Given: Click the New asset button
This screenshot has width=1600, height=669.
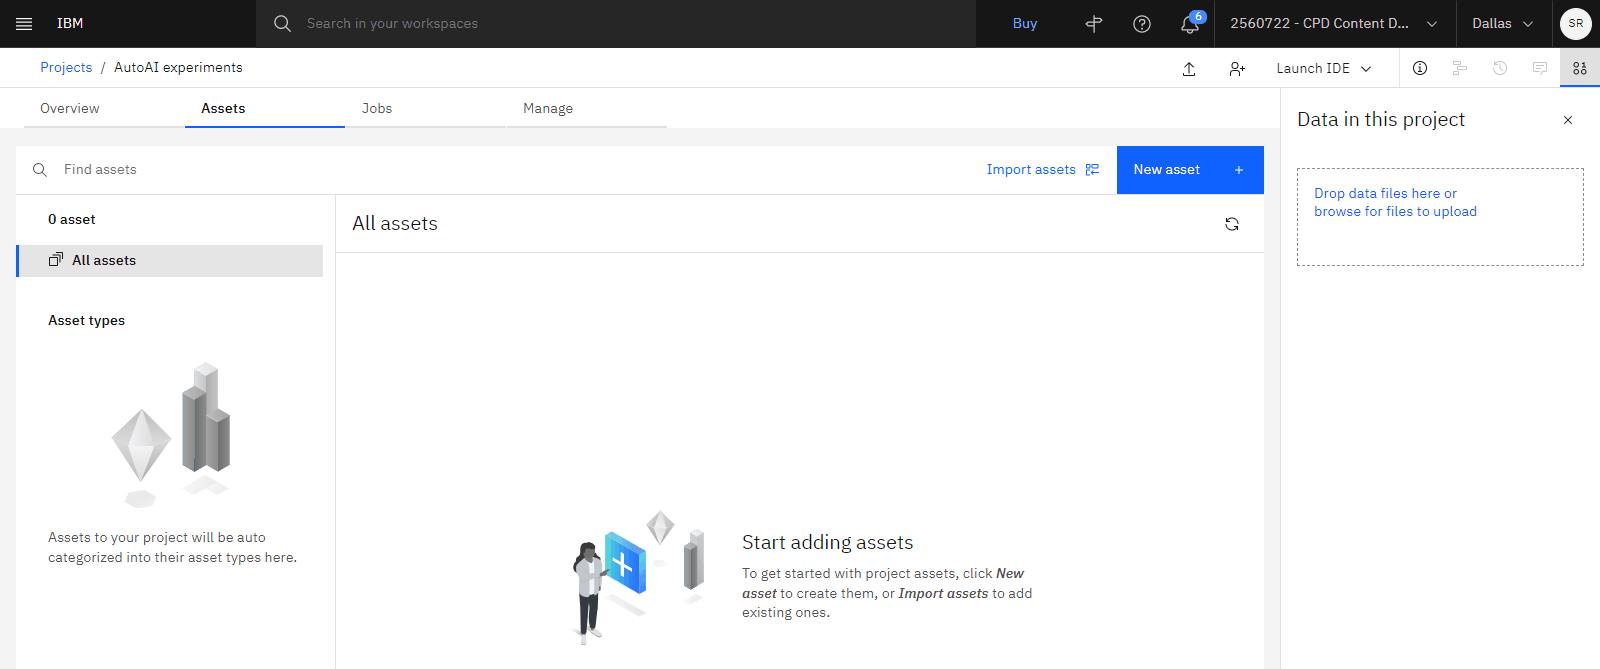Looking at the screenshot, I should [1190, 170].
